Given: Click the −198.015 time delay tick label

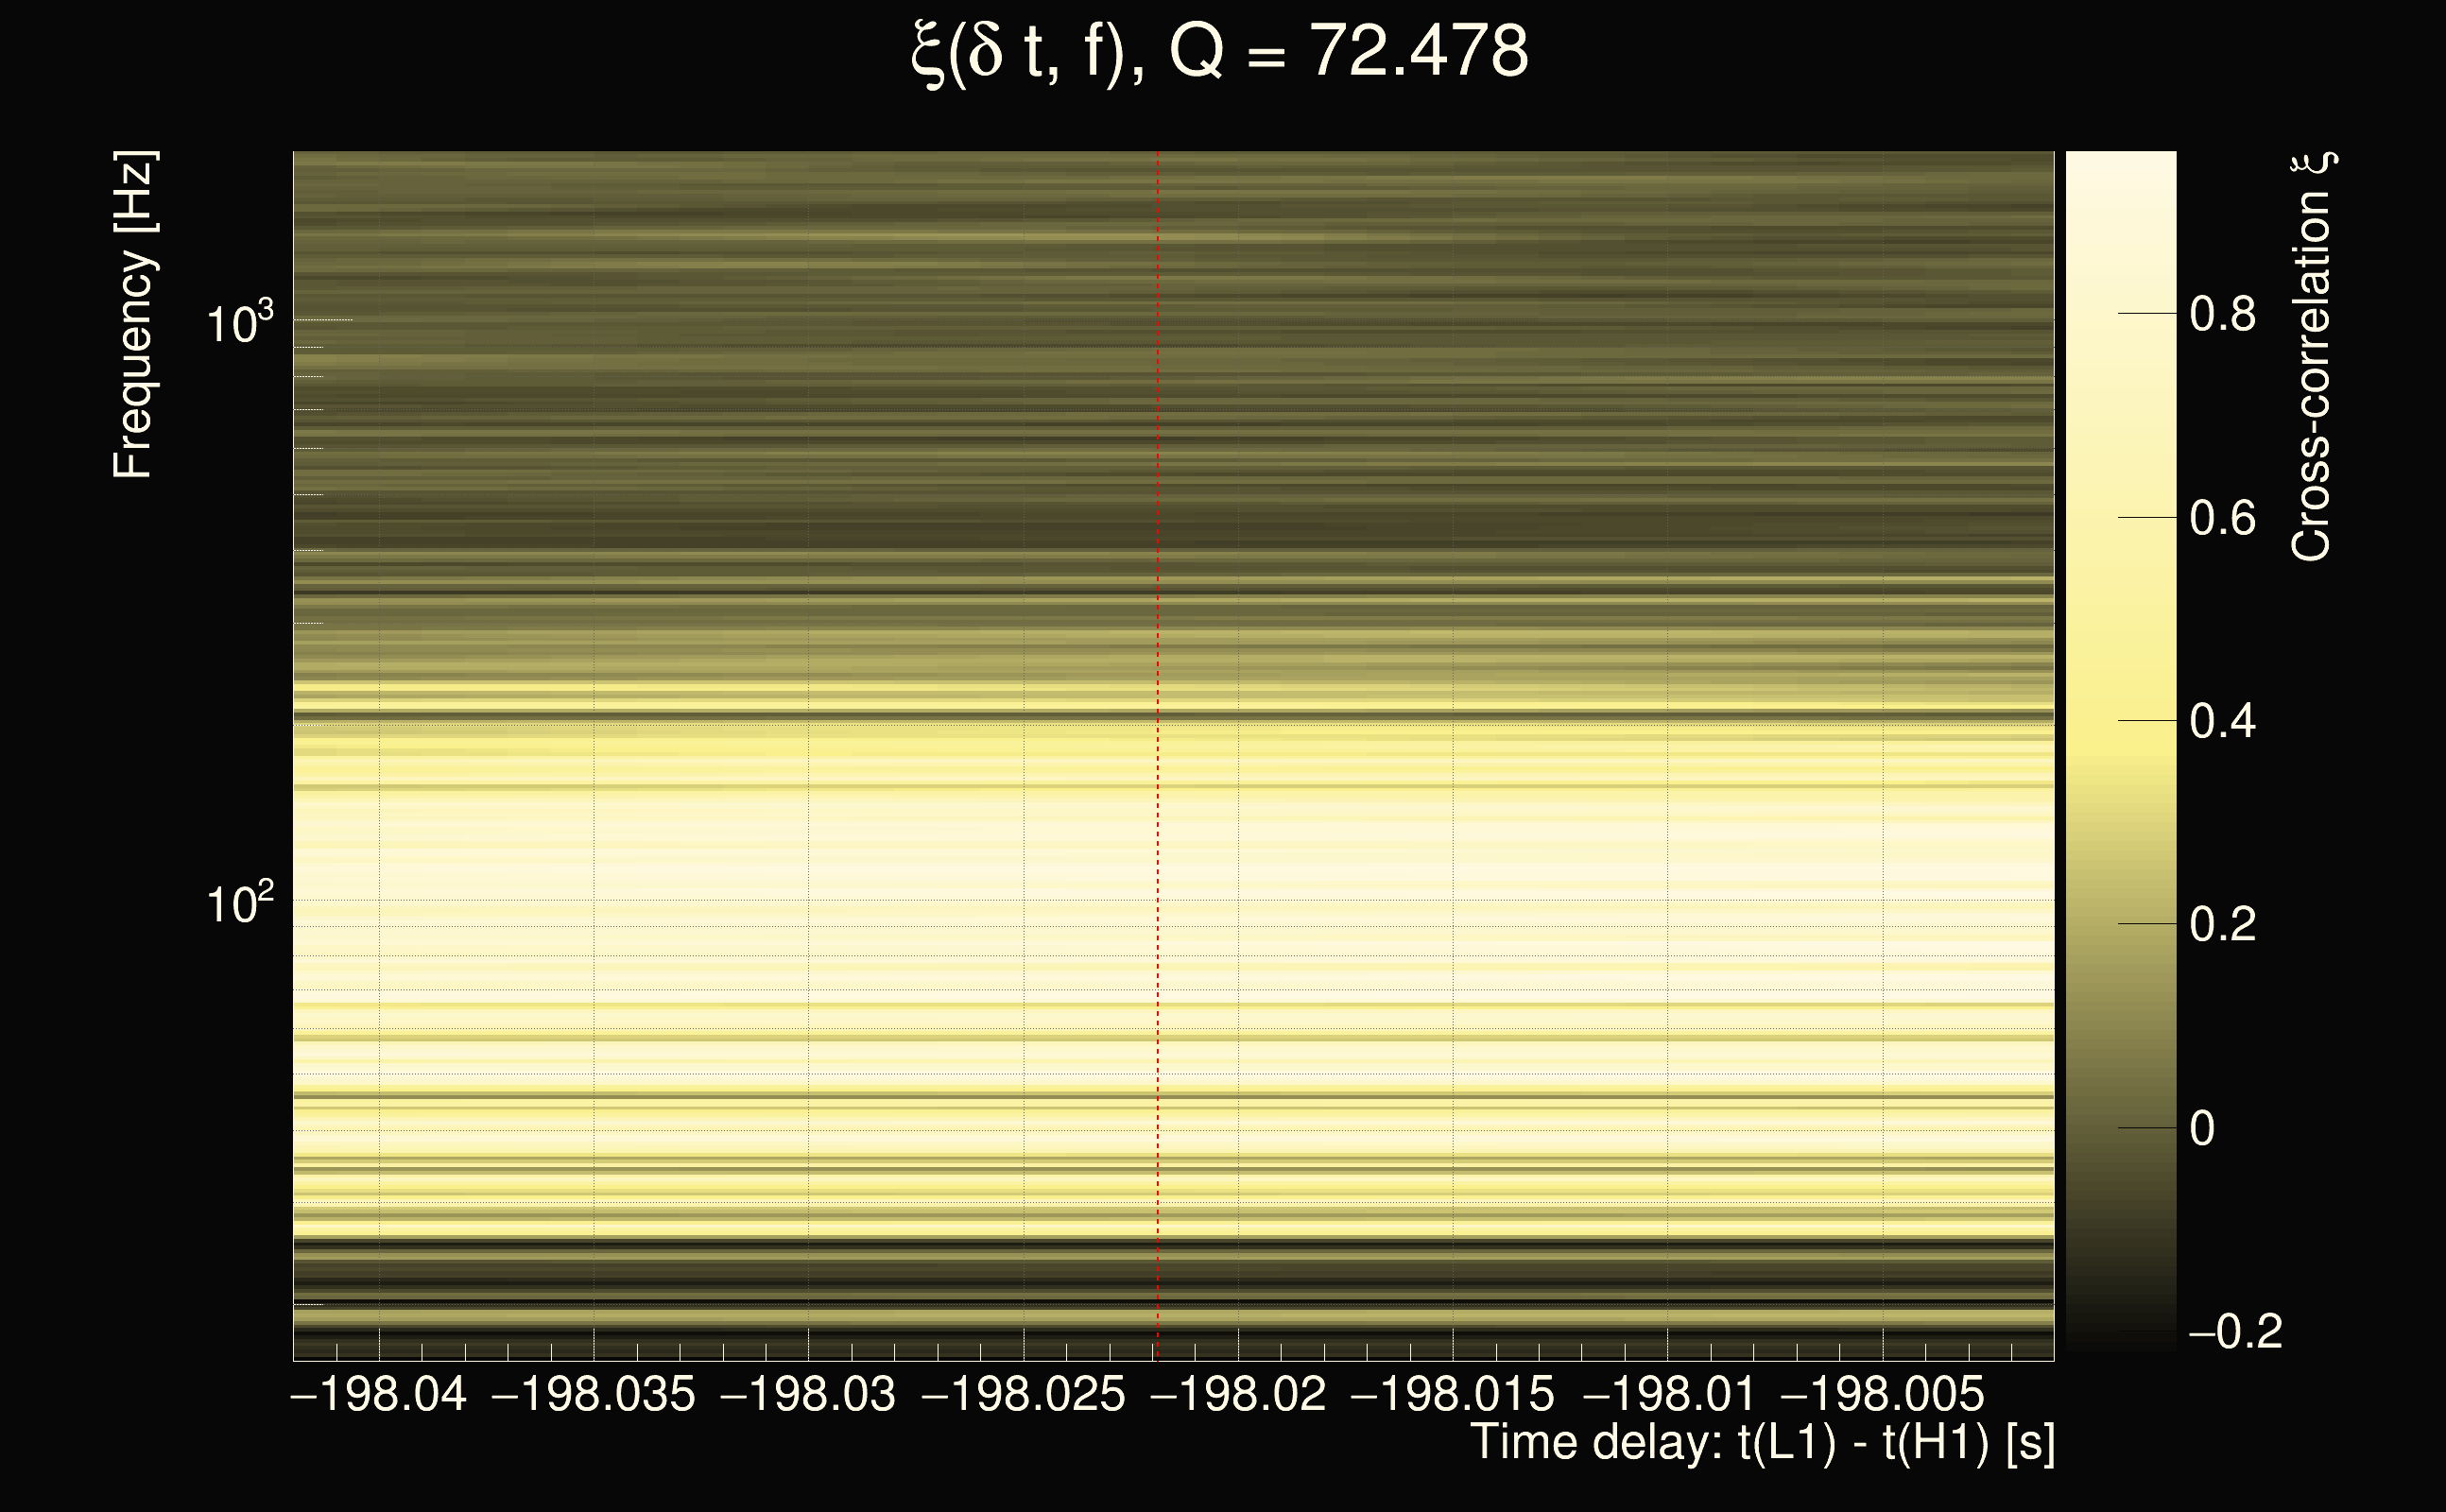Looking at the screenshot, I should 1452,1395.
